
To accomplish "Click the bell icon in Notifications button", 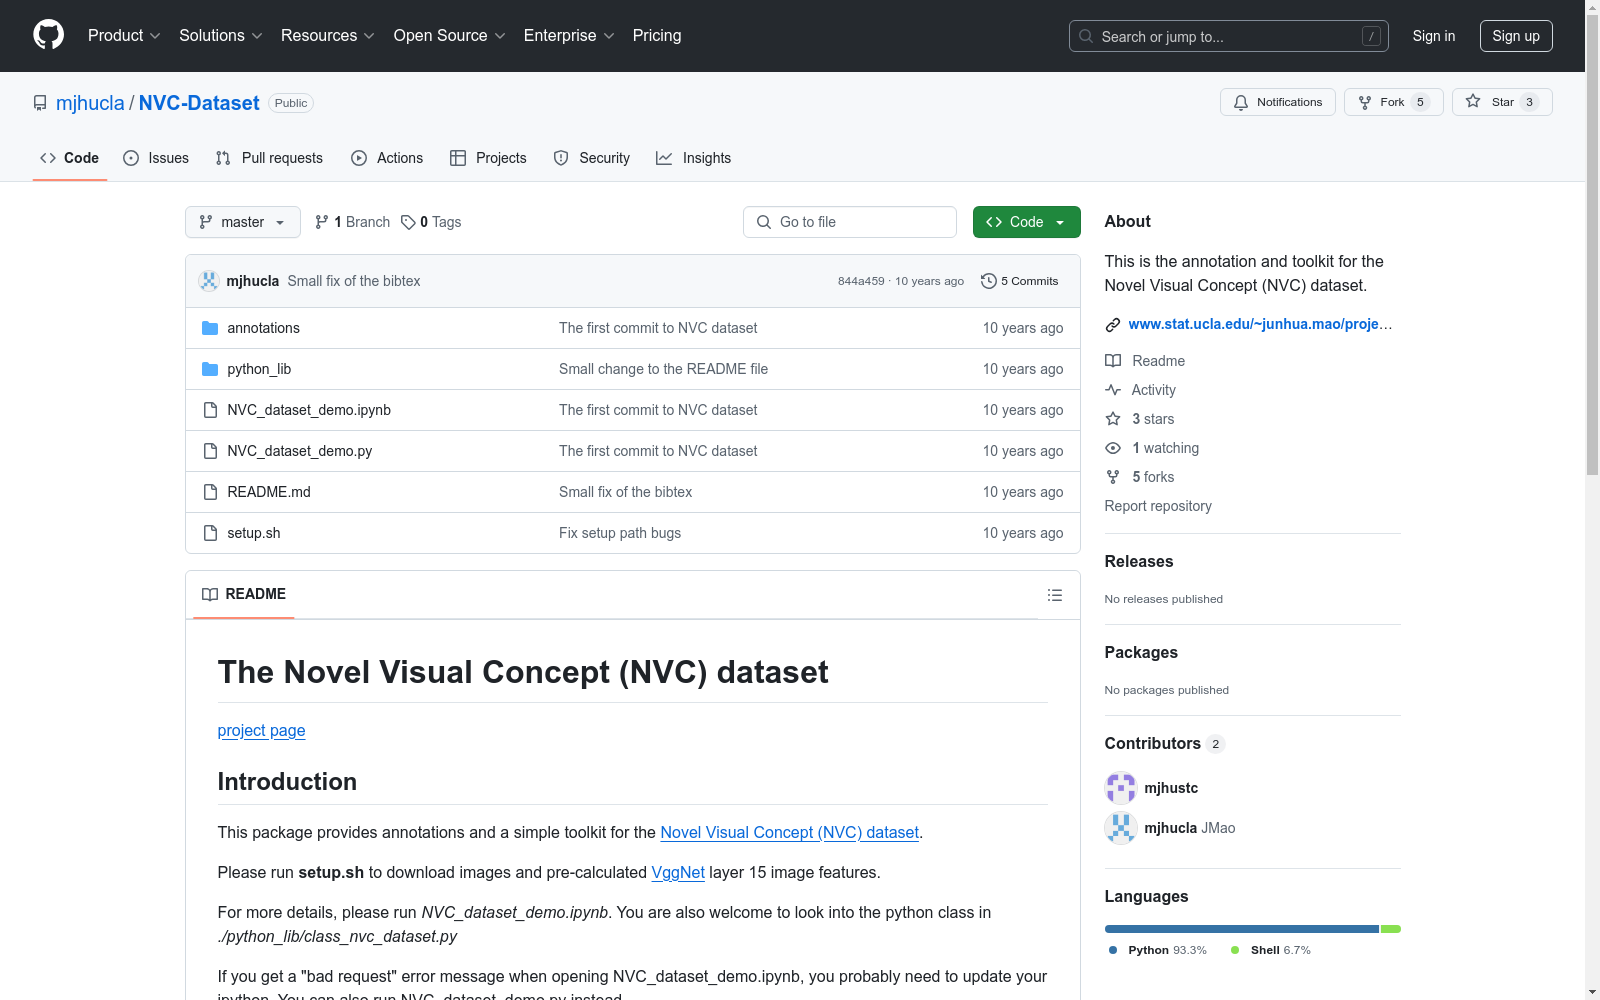I will (x=1241, y=102).
